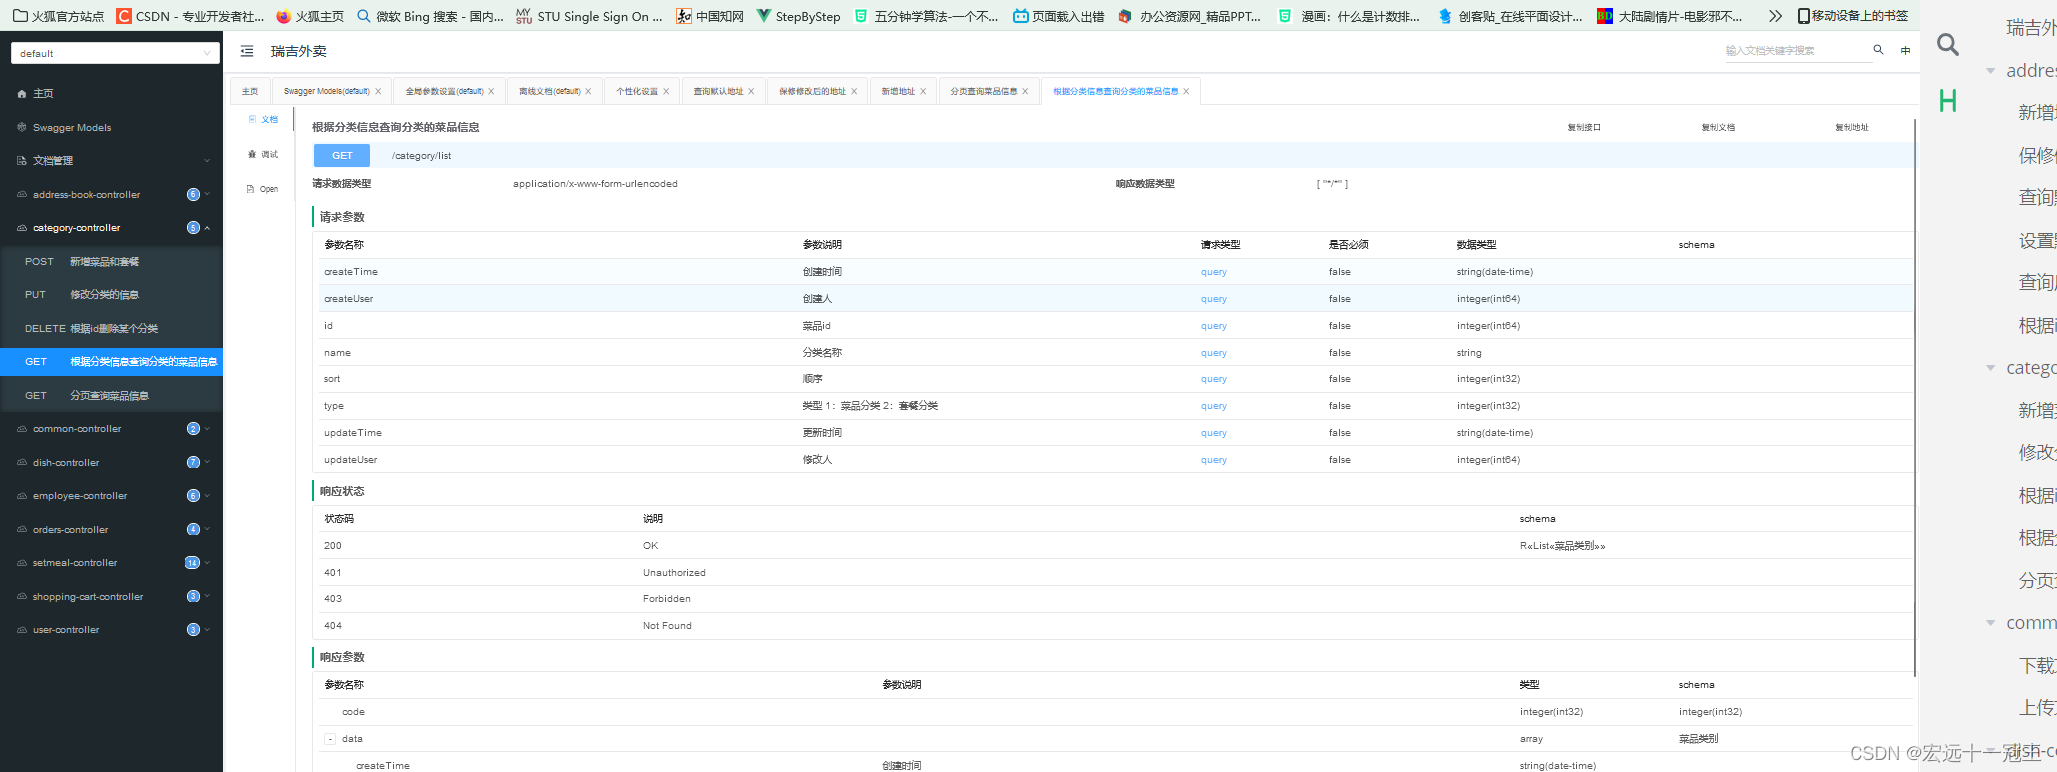Close the active 根据分类信息查询分类的菜品信息 tab
This screenshot has width=2057, height=772.
click(x=1186, y=92)
